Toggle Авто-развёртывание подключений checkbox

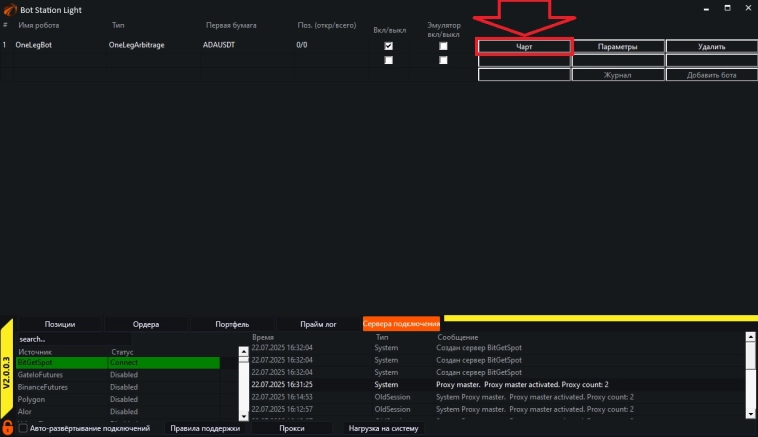[23, 428]
